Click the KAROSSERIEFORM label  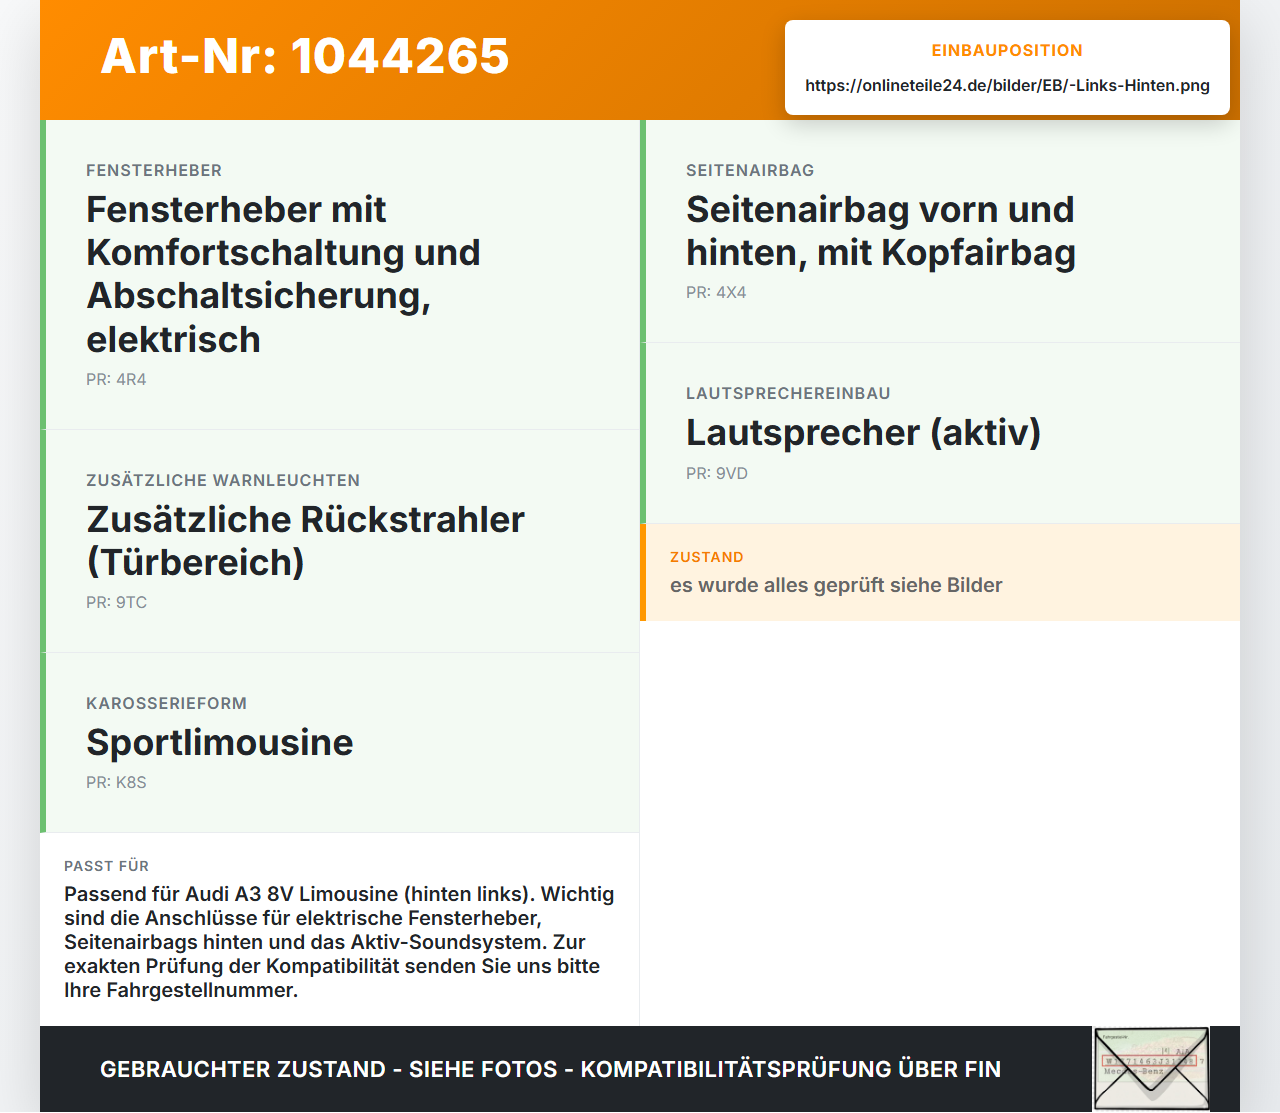(166, 703)
